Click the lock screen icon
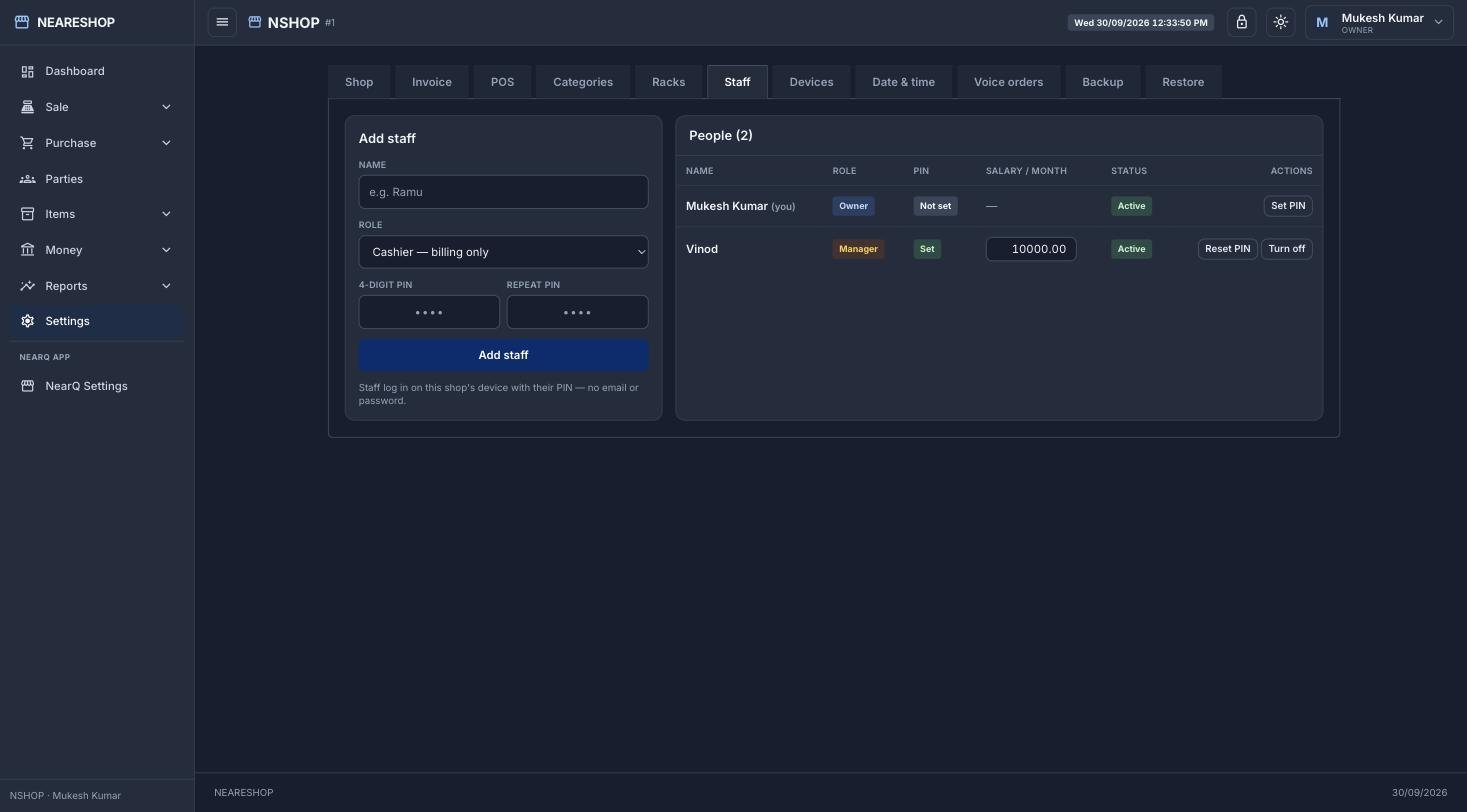The height and width of the screenshot is (812, 1467). (x=1242, y=22)
